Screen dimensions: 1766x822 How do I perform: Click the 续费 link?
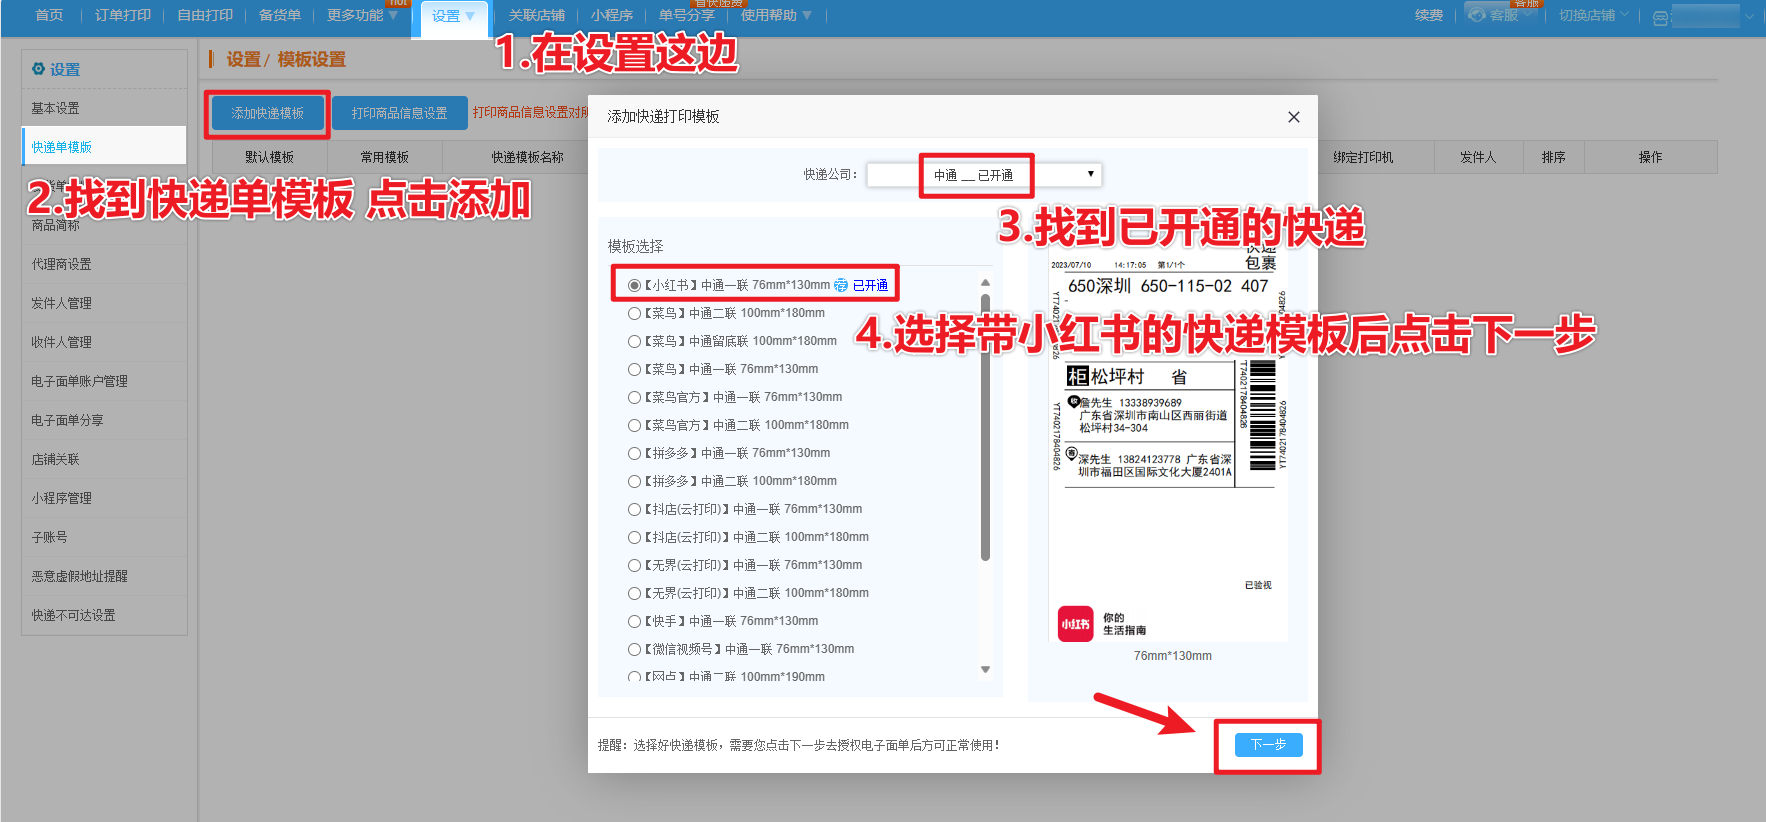1429,15
